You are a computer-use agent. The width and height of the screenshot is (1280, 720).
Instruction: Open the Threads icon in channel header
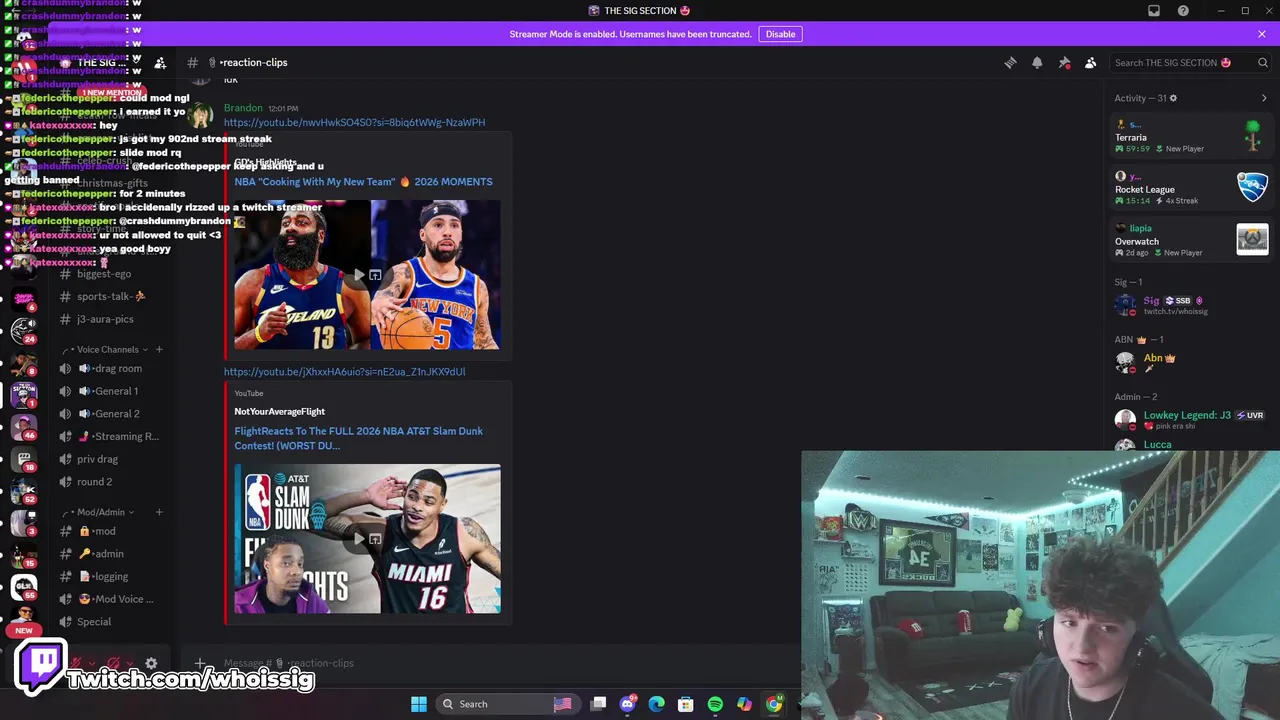tap(1010, 62)
